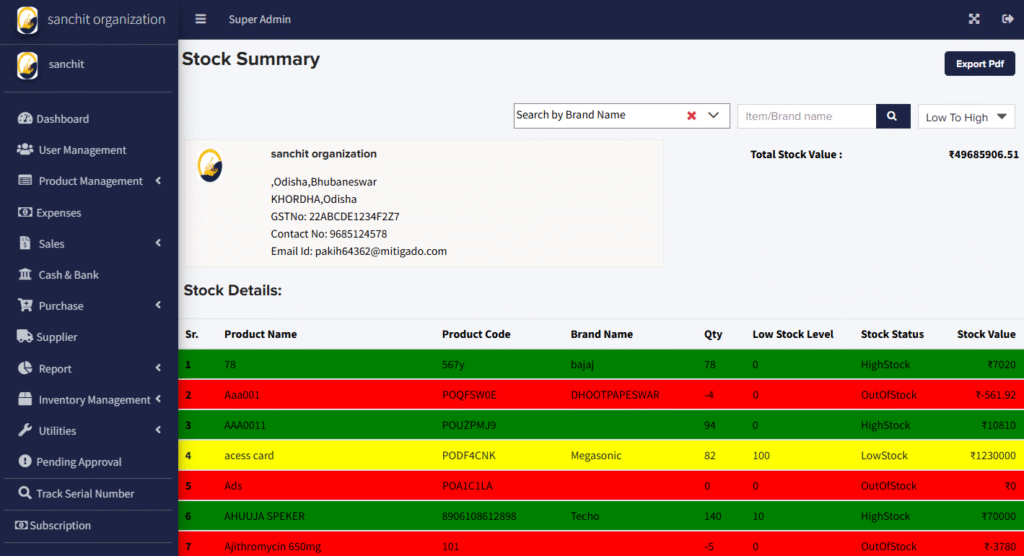Screen dimensions: 1024x556
Task: Click the logout icon at top right
Action: click(1006, 19)
